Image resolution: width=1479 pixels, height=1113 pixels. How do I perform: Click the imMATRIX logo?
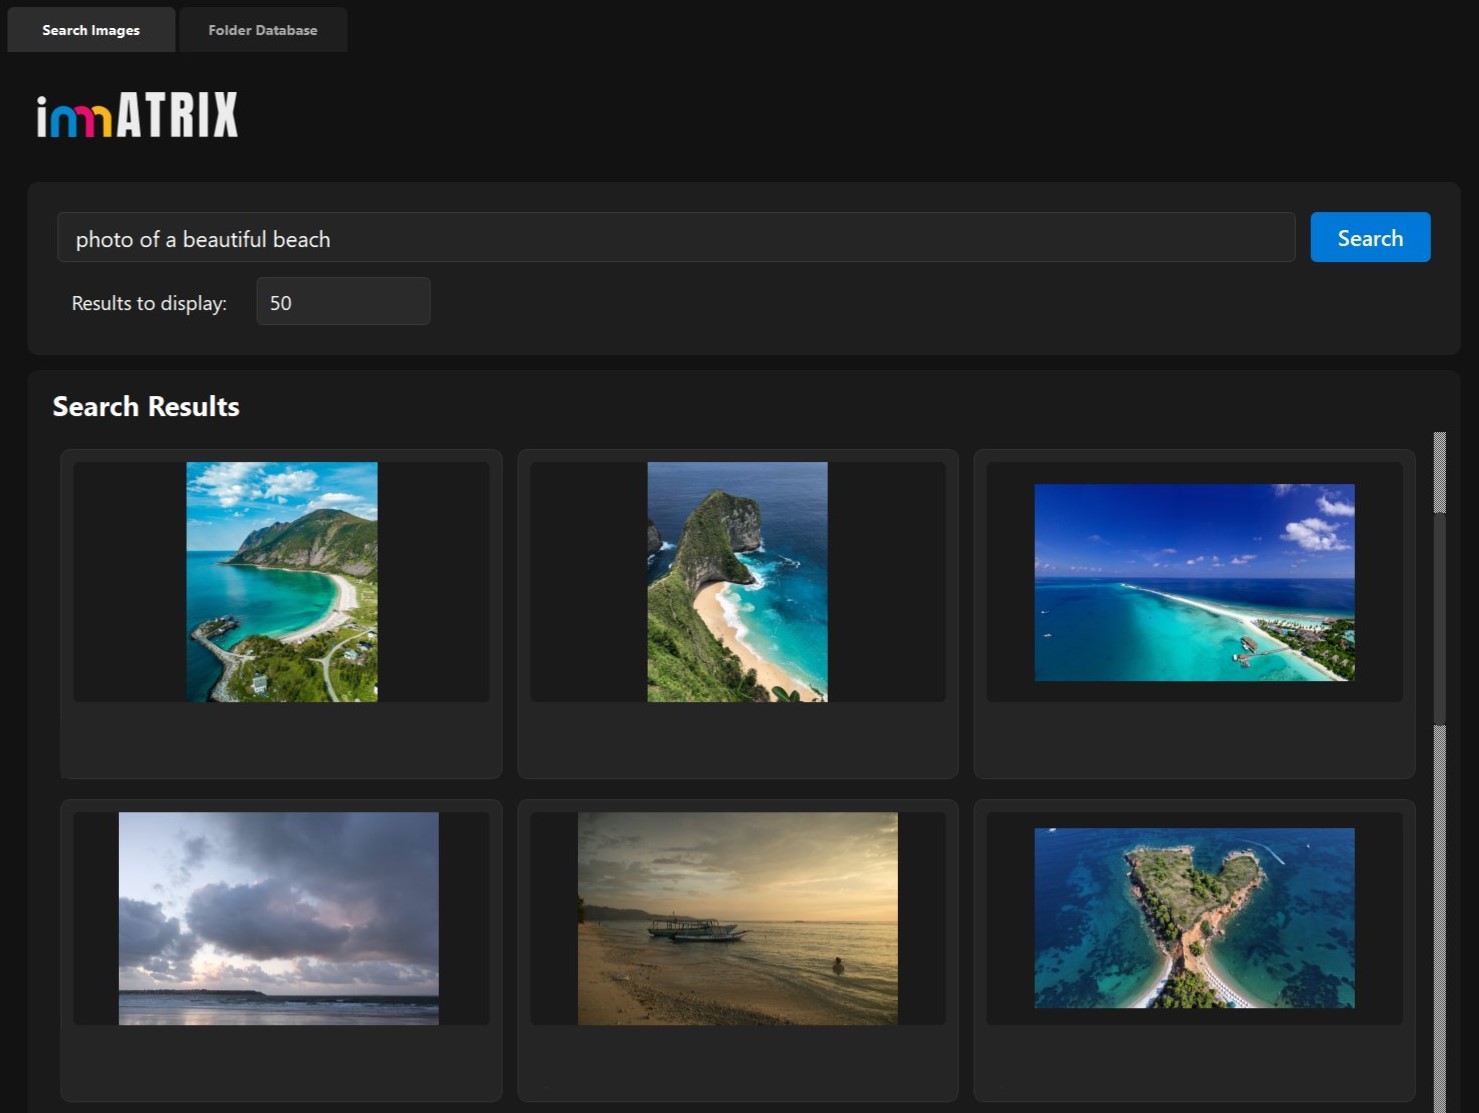(137, 115)
